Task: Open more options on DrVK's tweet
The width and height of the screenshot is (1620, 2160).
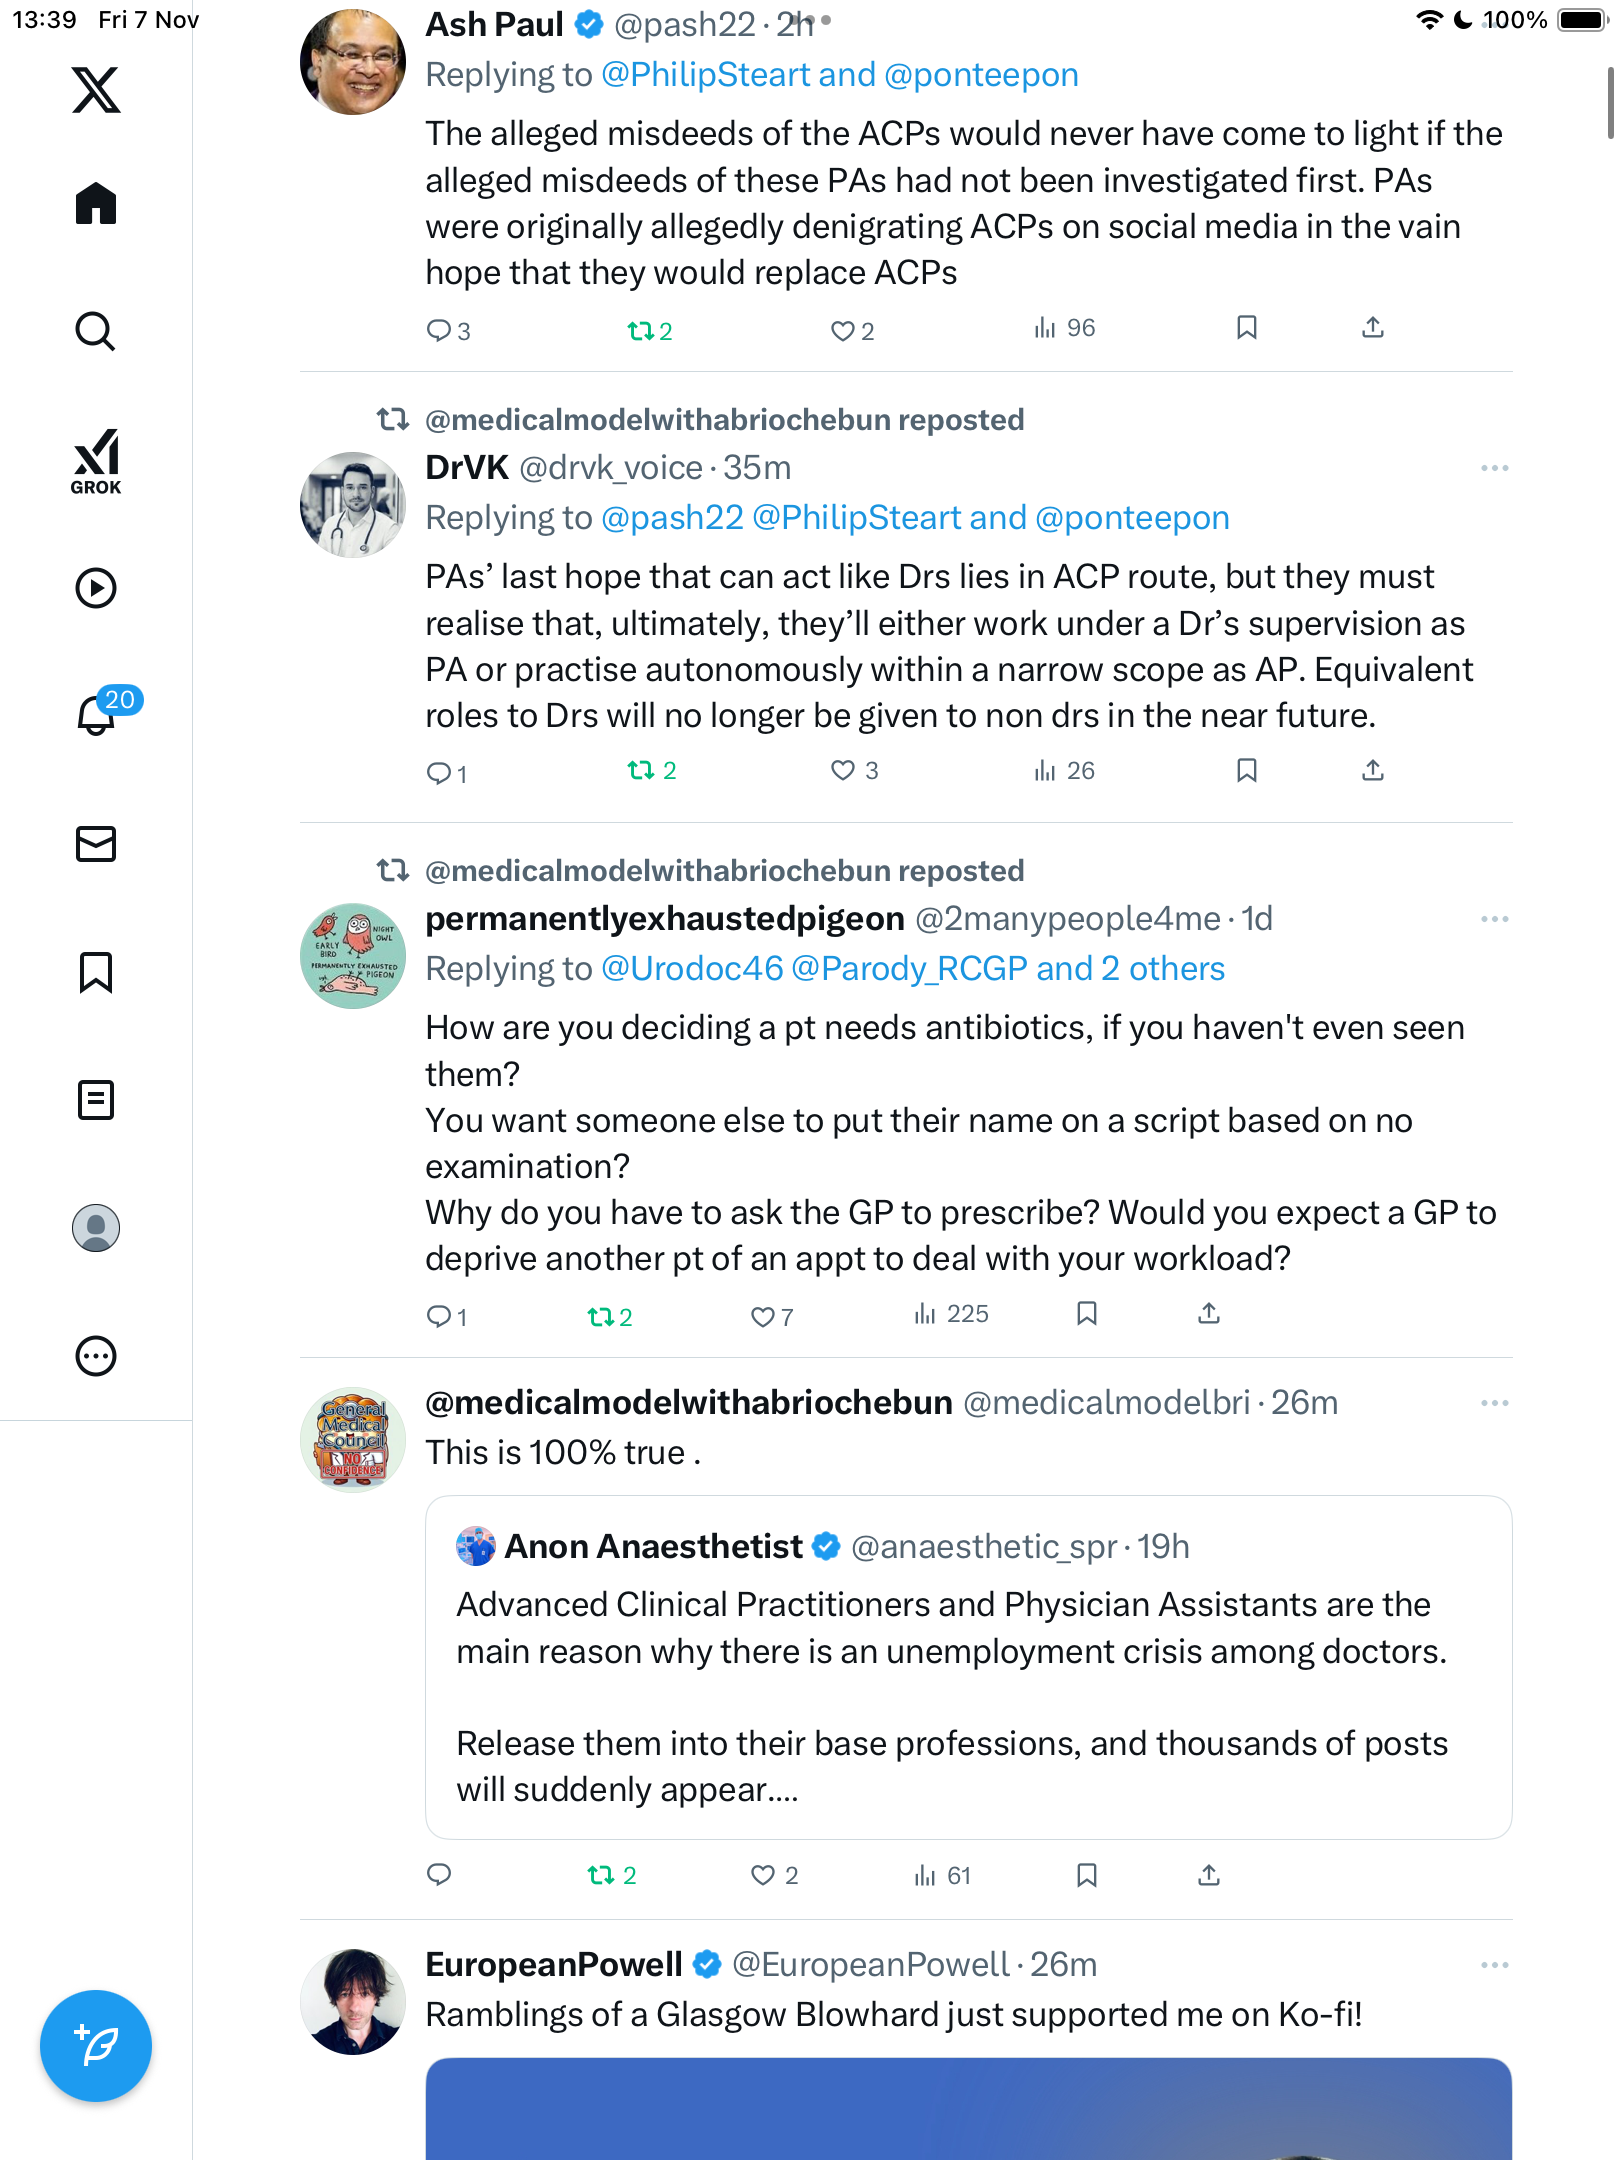Action: [x=1494, y=468]
